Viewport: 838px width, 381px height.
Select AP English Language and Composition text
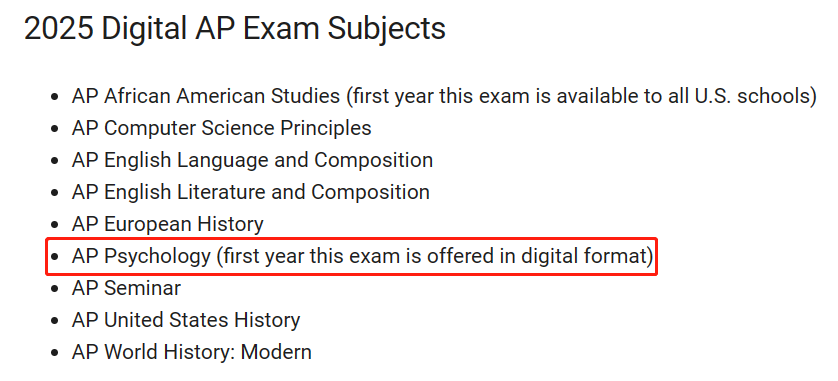tap(252, 160)
